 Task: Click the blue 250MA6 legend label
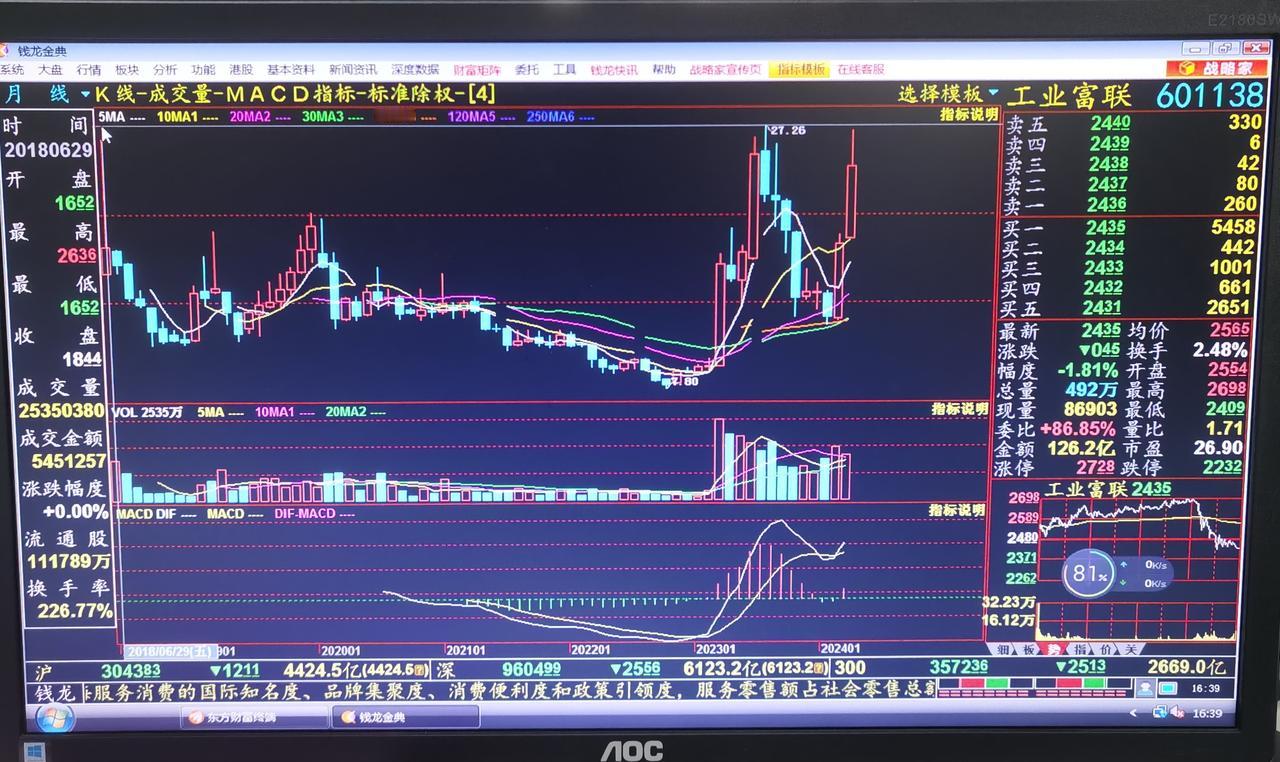click(x=550, y=116)
